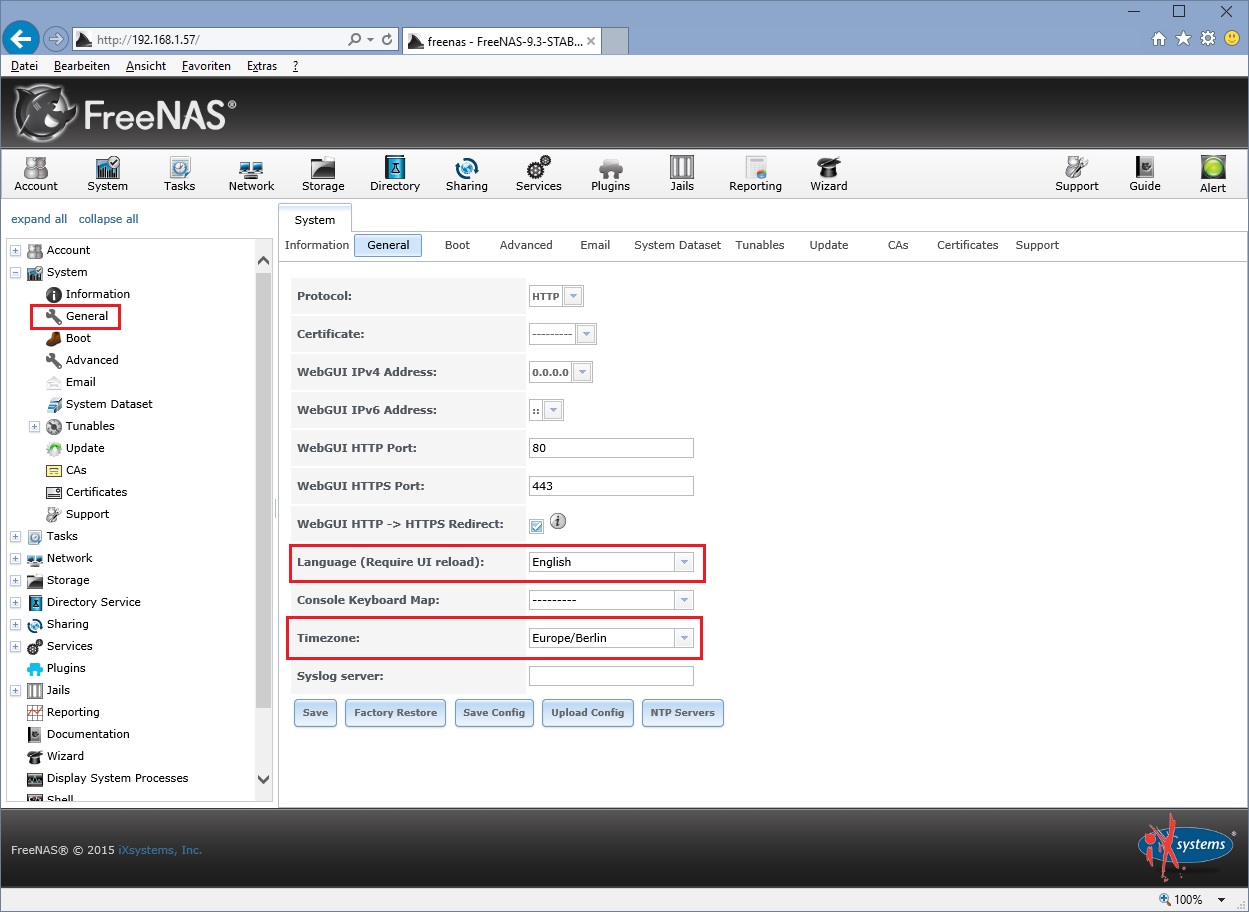Open the browser zoom level 100% control

(x=1194, y=899)
